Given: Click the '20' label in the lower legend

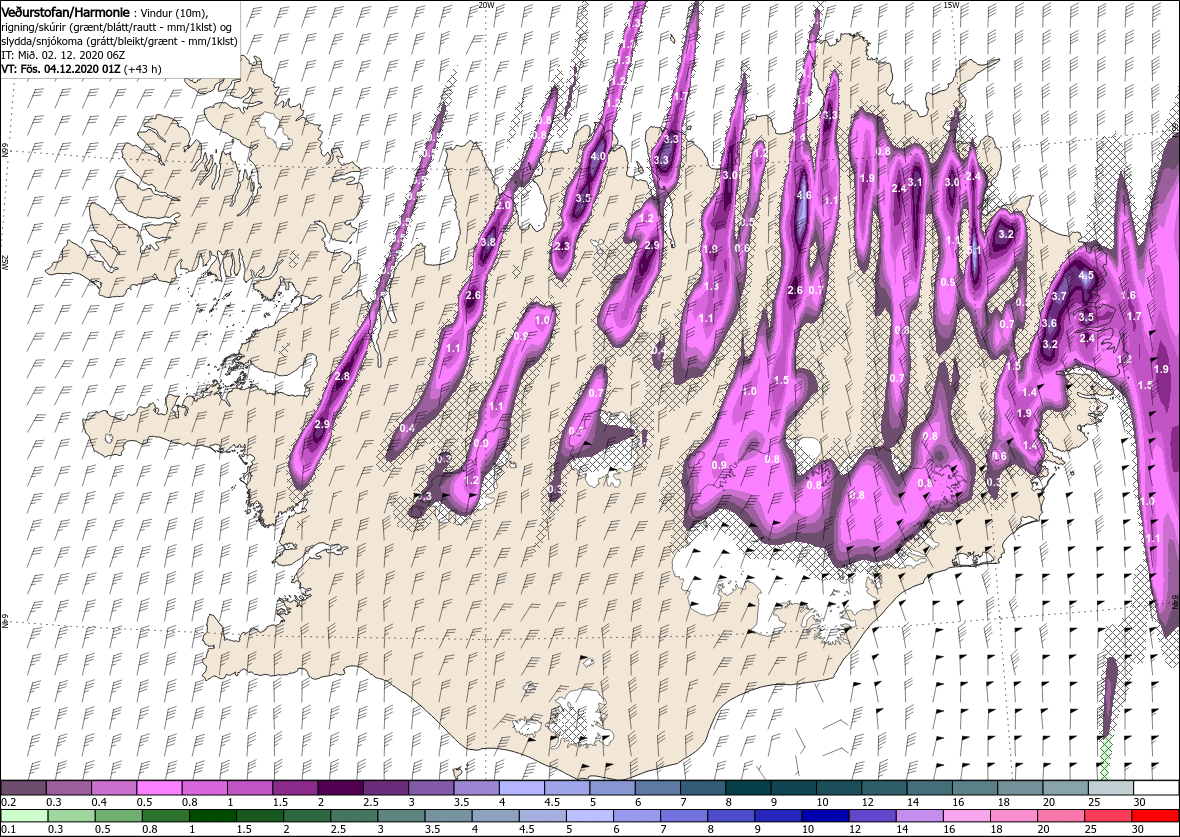Looking at the screenshot, I should (x=1044, y=829).
